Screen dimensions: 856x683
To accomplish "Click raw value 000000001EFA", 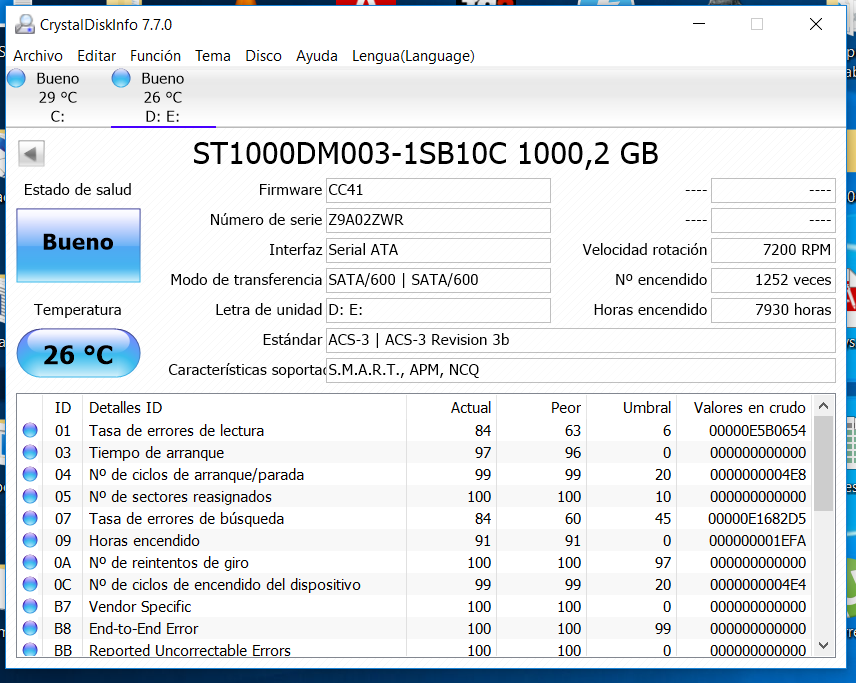I will tap(758, 541).
